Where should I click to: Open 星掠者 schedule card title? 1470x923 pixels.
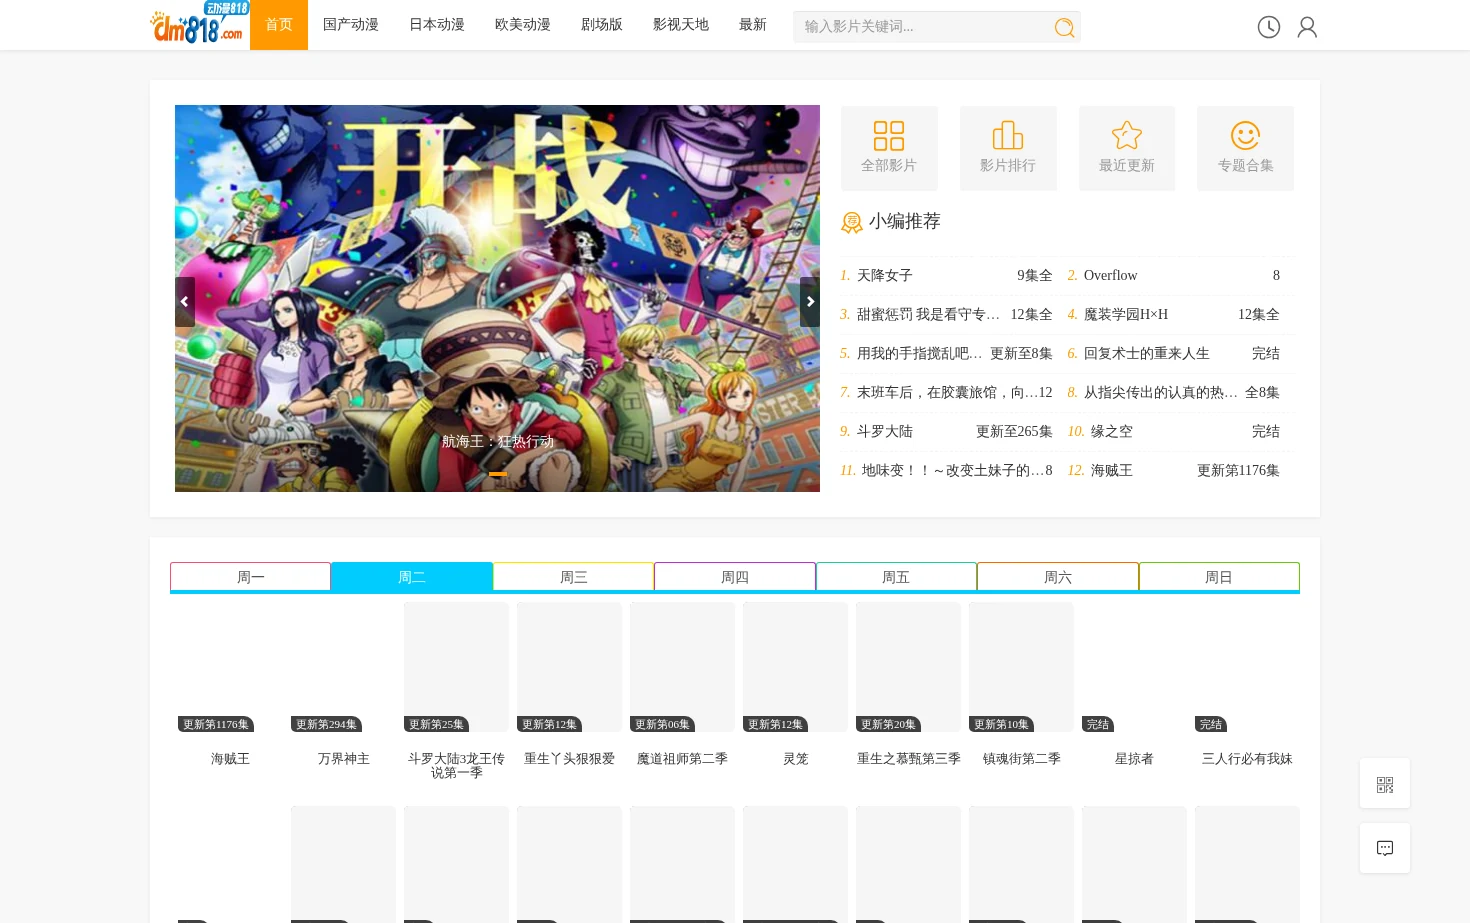click(1134, 759)
